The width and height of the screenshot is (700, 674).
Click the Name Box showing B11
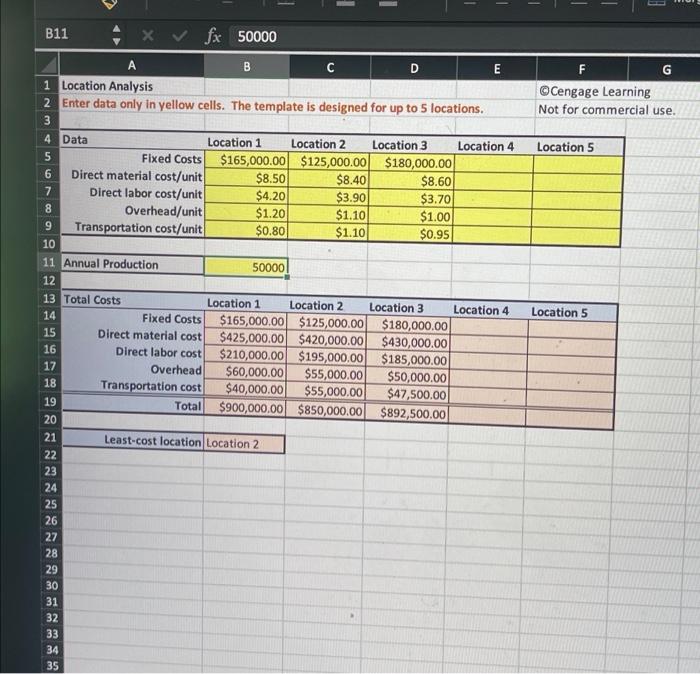pyautogui.click(x=57, y=34)
